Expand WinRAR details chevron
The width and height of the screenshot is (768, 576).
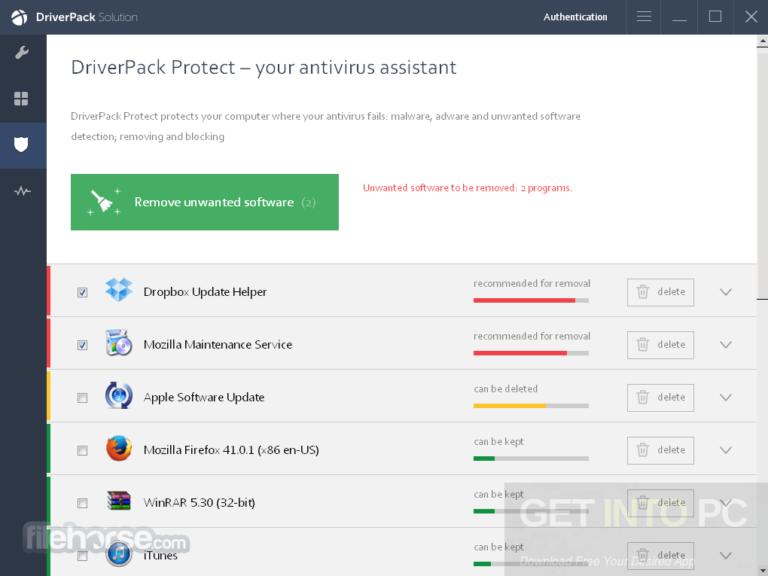coord(726,503)
